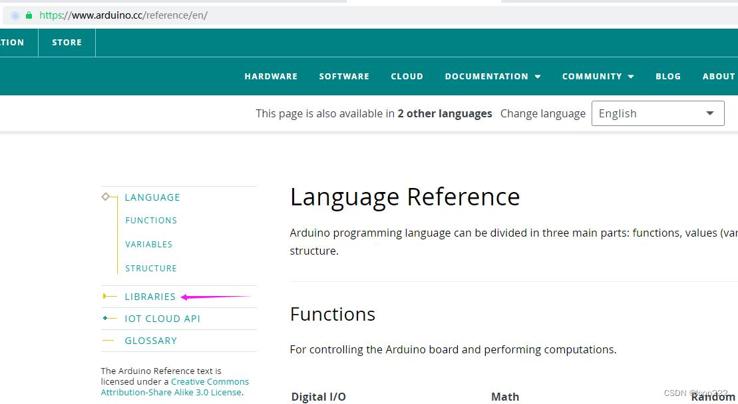
Task: Select LANGUAGE in the sidebar
Action: tap(152, 197)
